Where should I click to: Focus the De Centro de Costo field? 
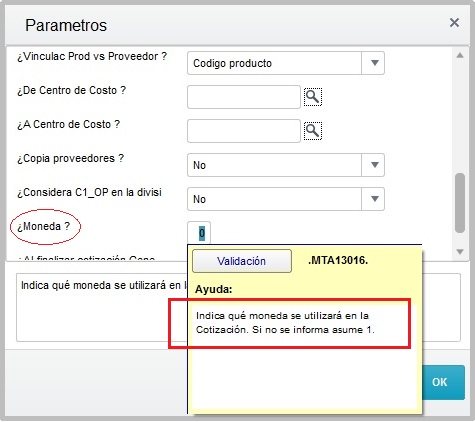point(244,97)
